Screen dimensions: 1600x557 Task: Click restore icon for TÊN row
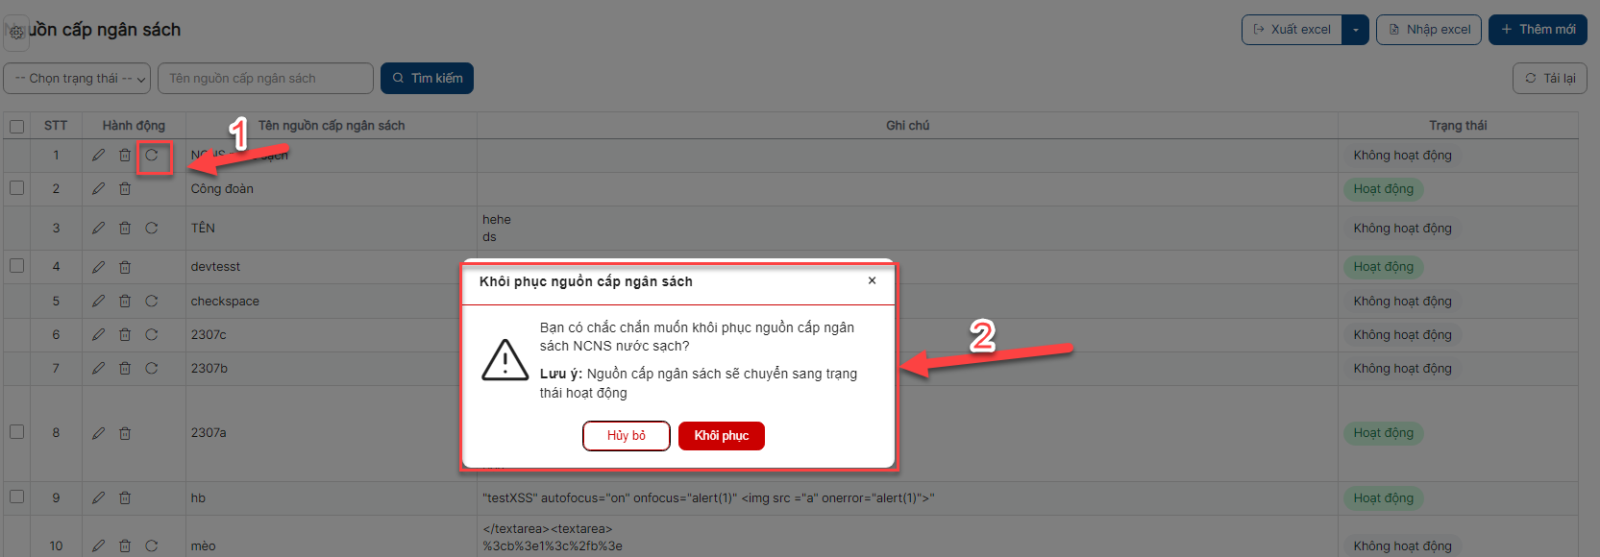tap(152, 228)
